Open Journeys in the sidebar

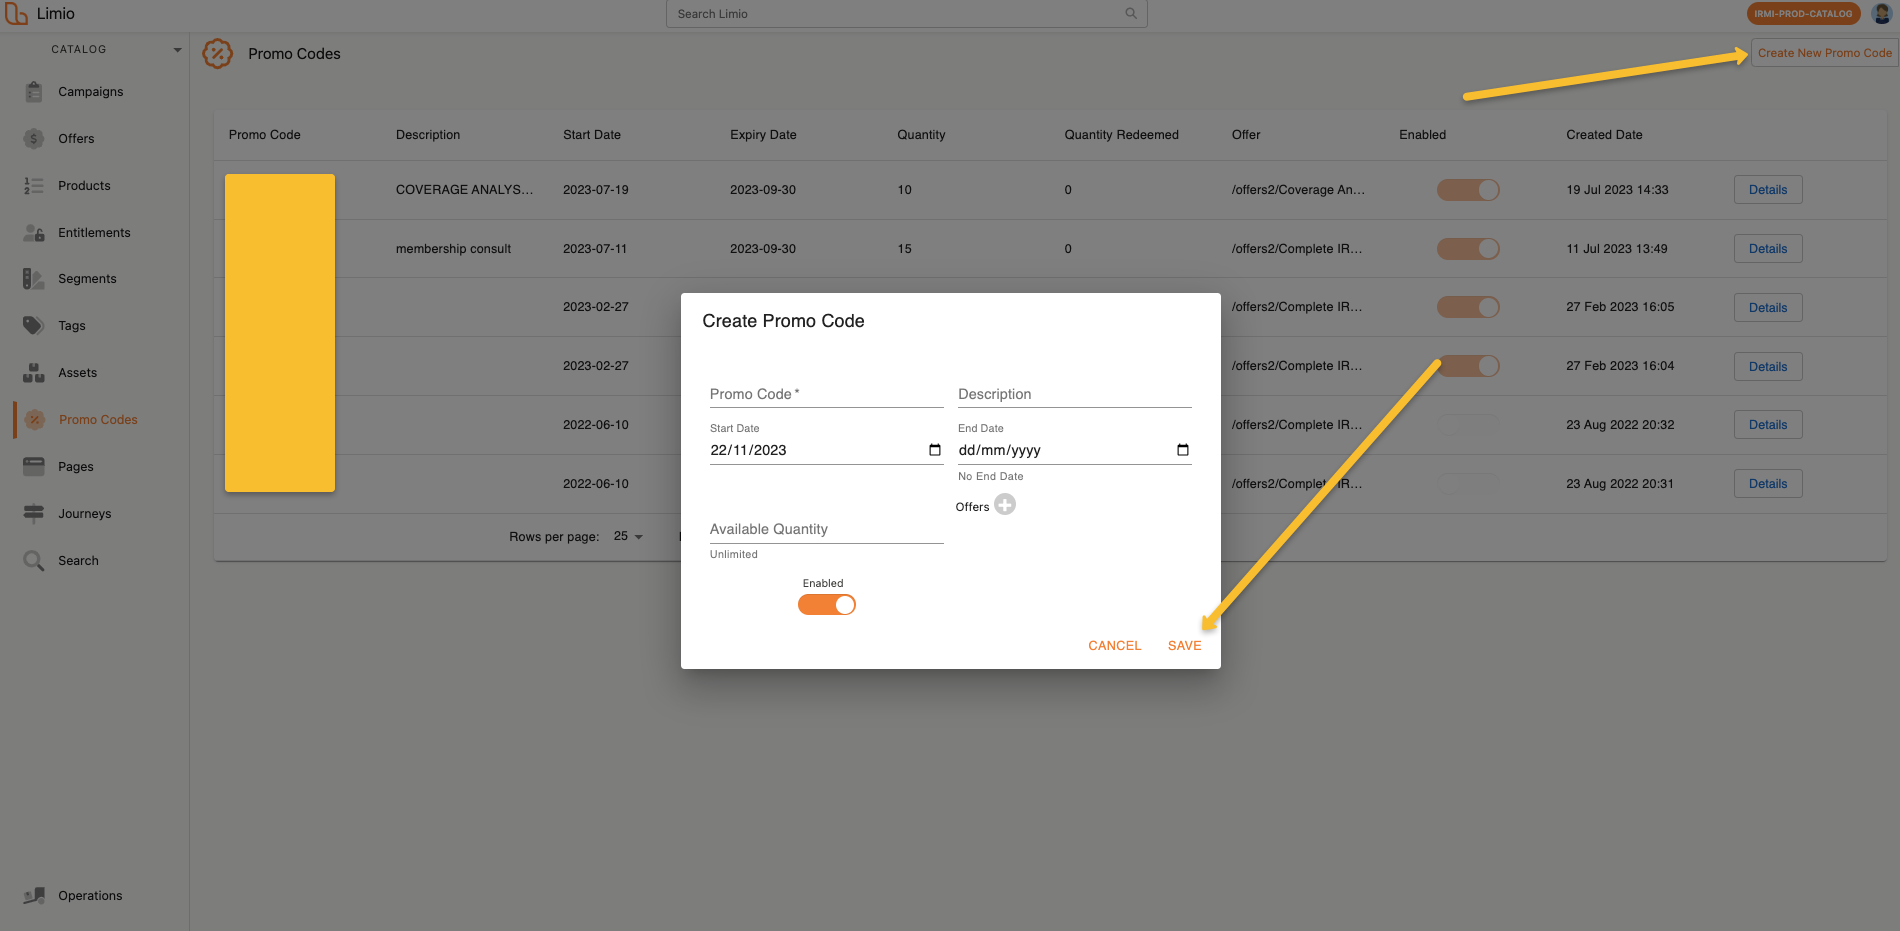(x=84, y=514)
